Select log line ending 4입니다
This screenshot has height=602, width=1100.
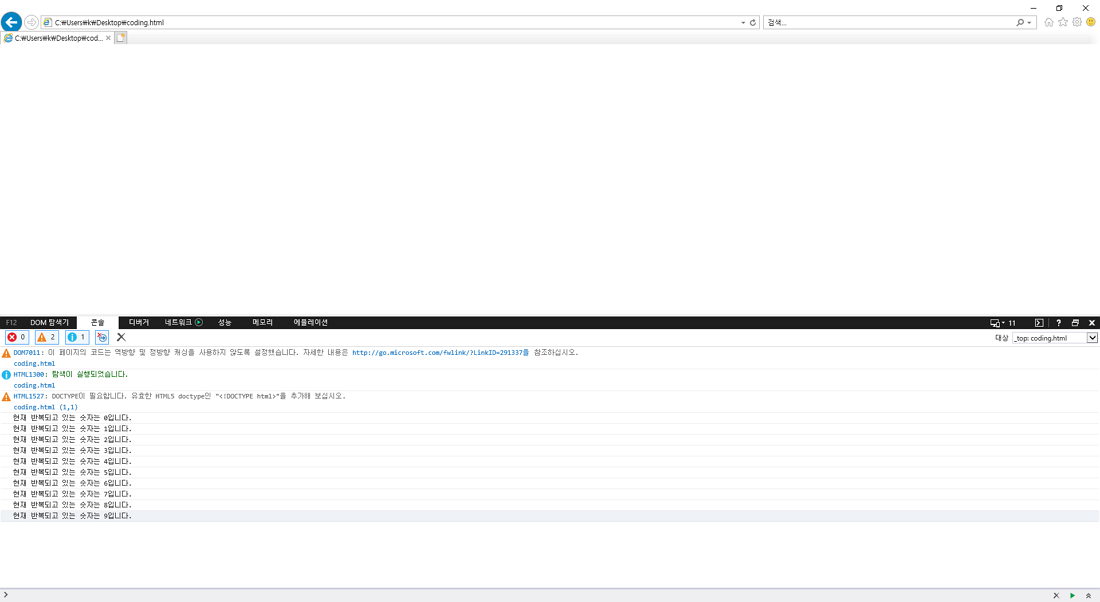(550, 462)
